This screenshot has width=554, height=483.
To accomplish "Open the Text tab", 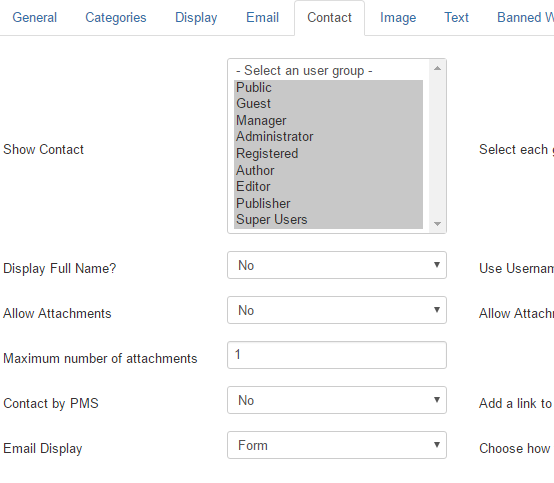I will (456, 17).
